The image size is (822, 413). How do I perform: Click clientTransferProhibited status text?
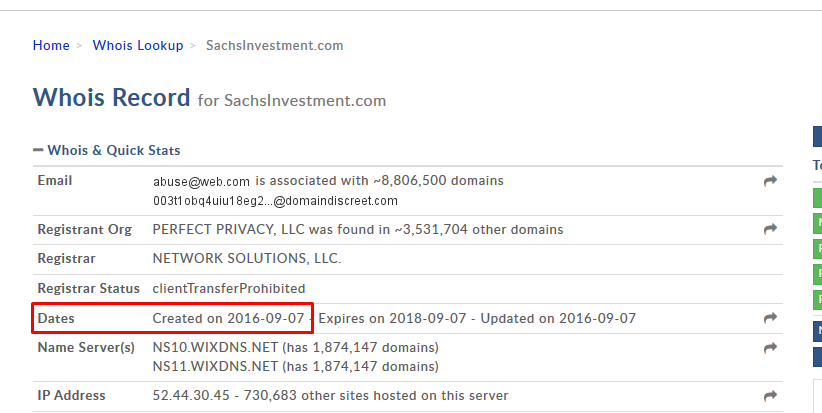click(x=229, y=288)
